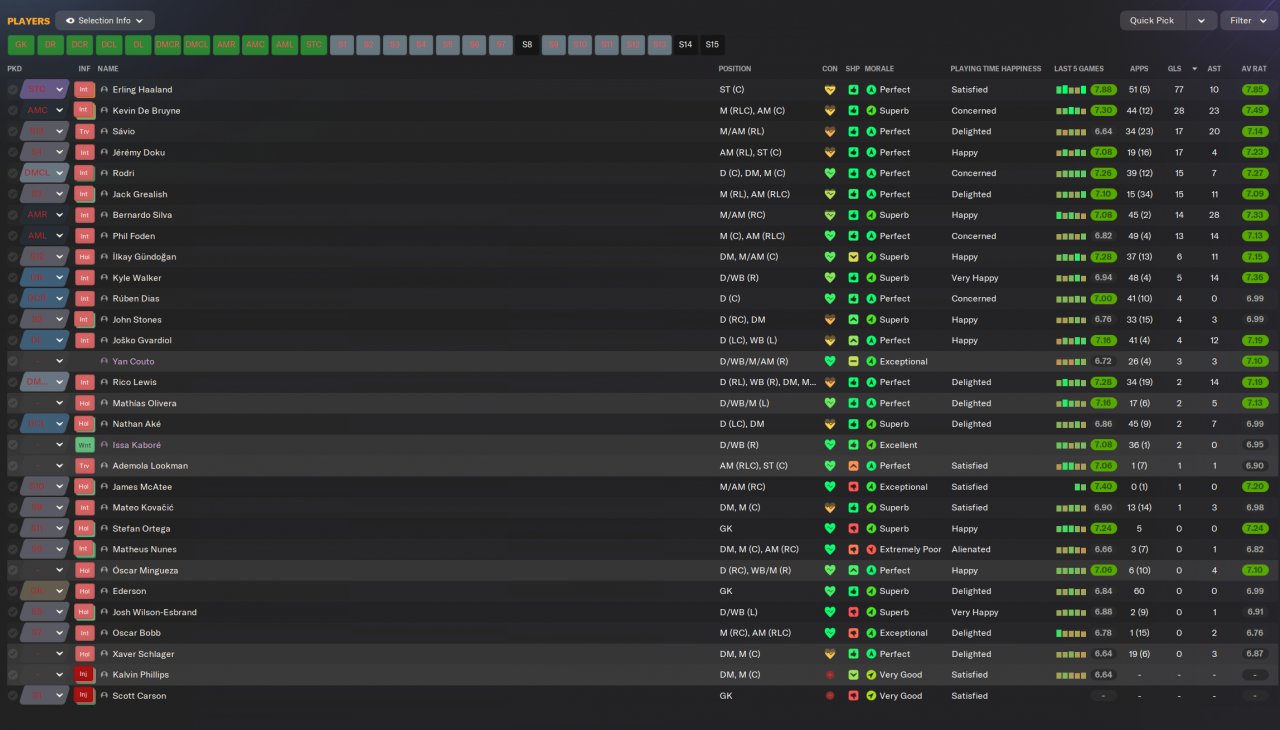1280x730 pixels.
Task: Sort by the POSITION column header
Action: click(735, 69)
